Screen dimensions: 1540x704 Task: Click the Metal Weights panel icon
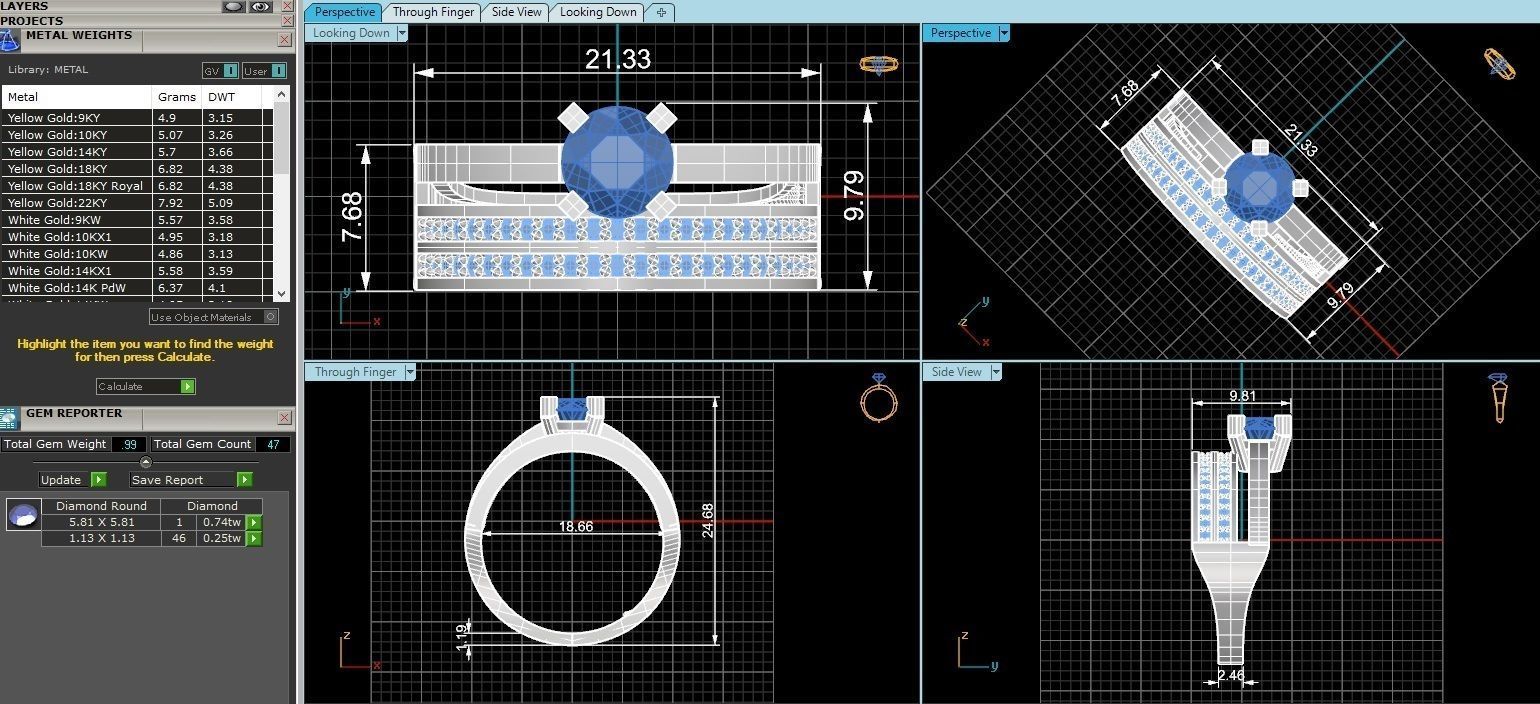pos(10,41)
